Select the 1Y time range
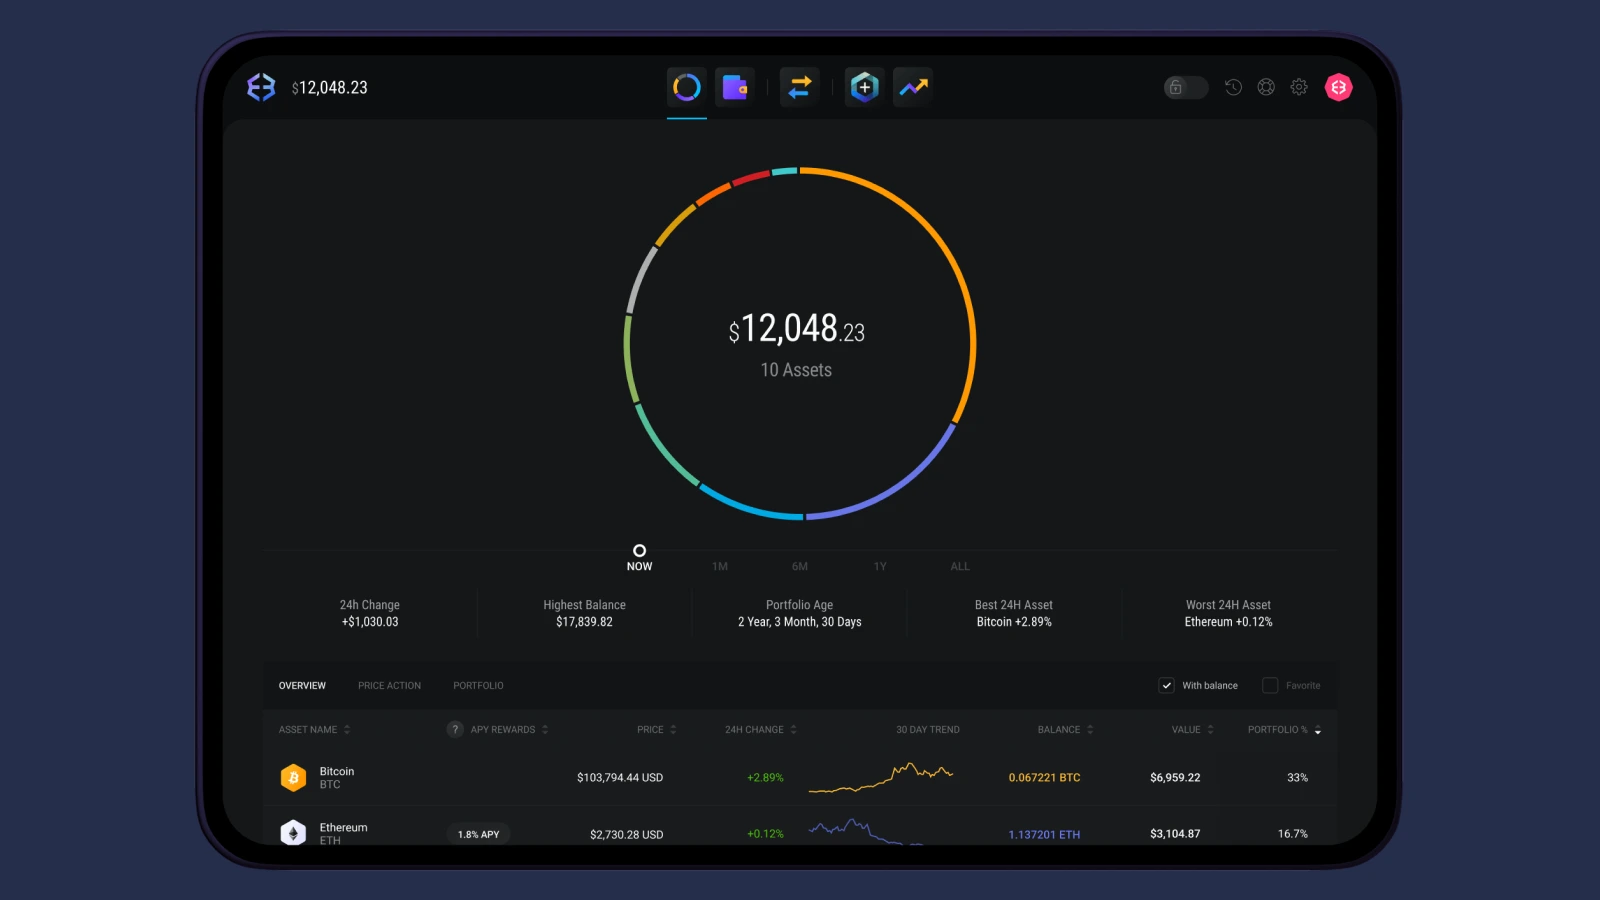 point(880,566)
